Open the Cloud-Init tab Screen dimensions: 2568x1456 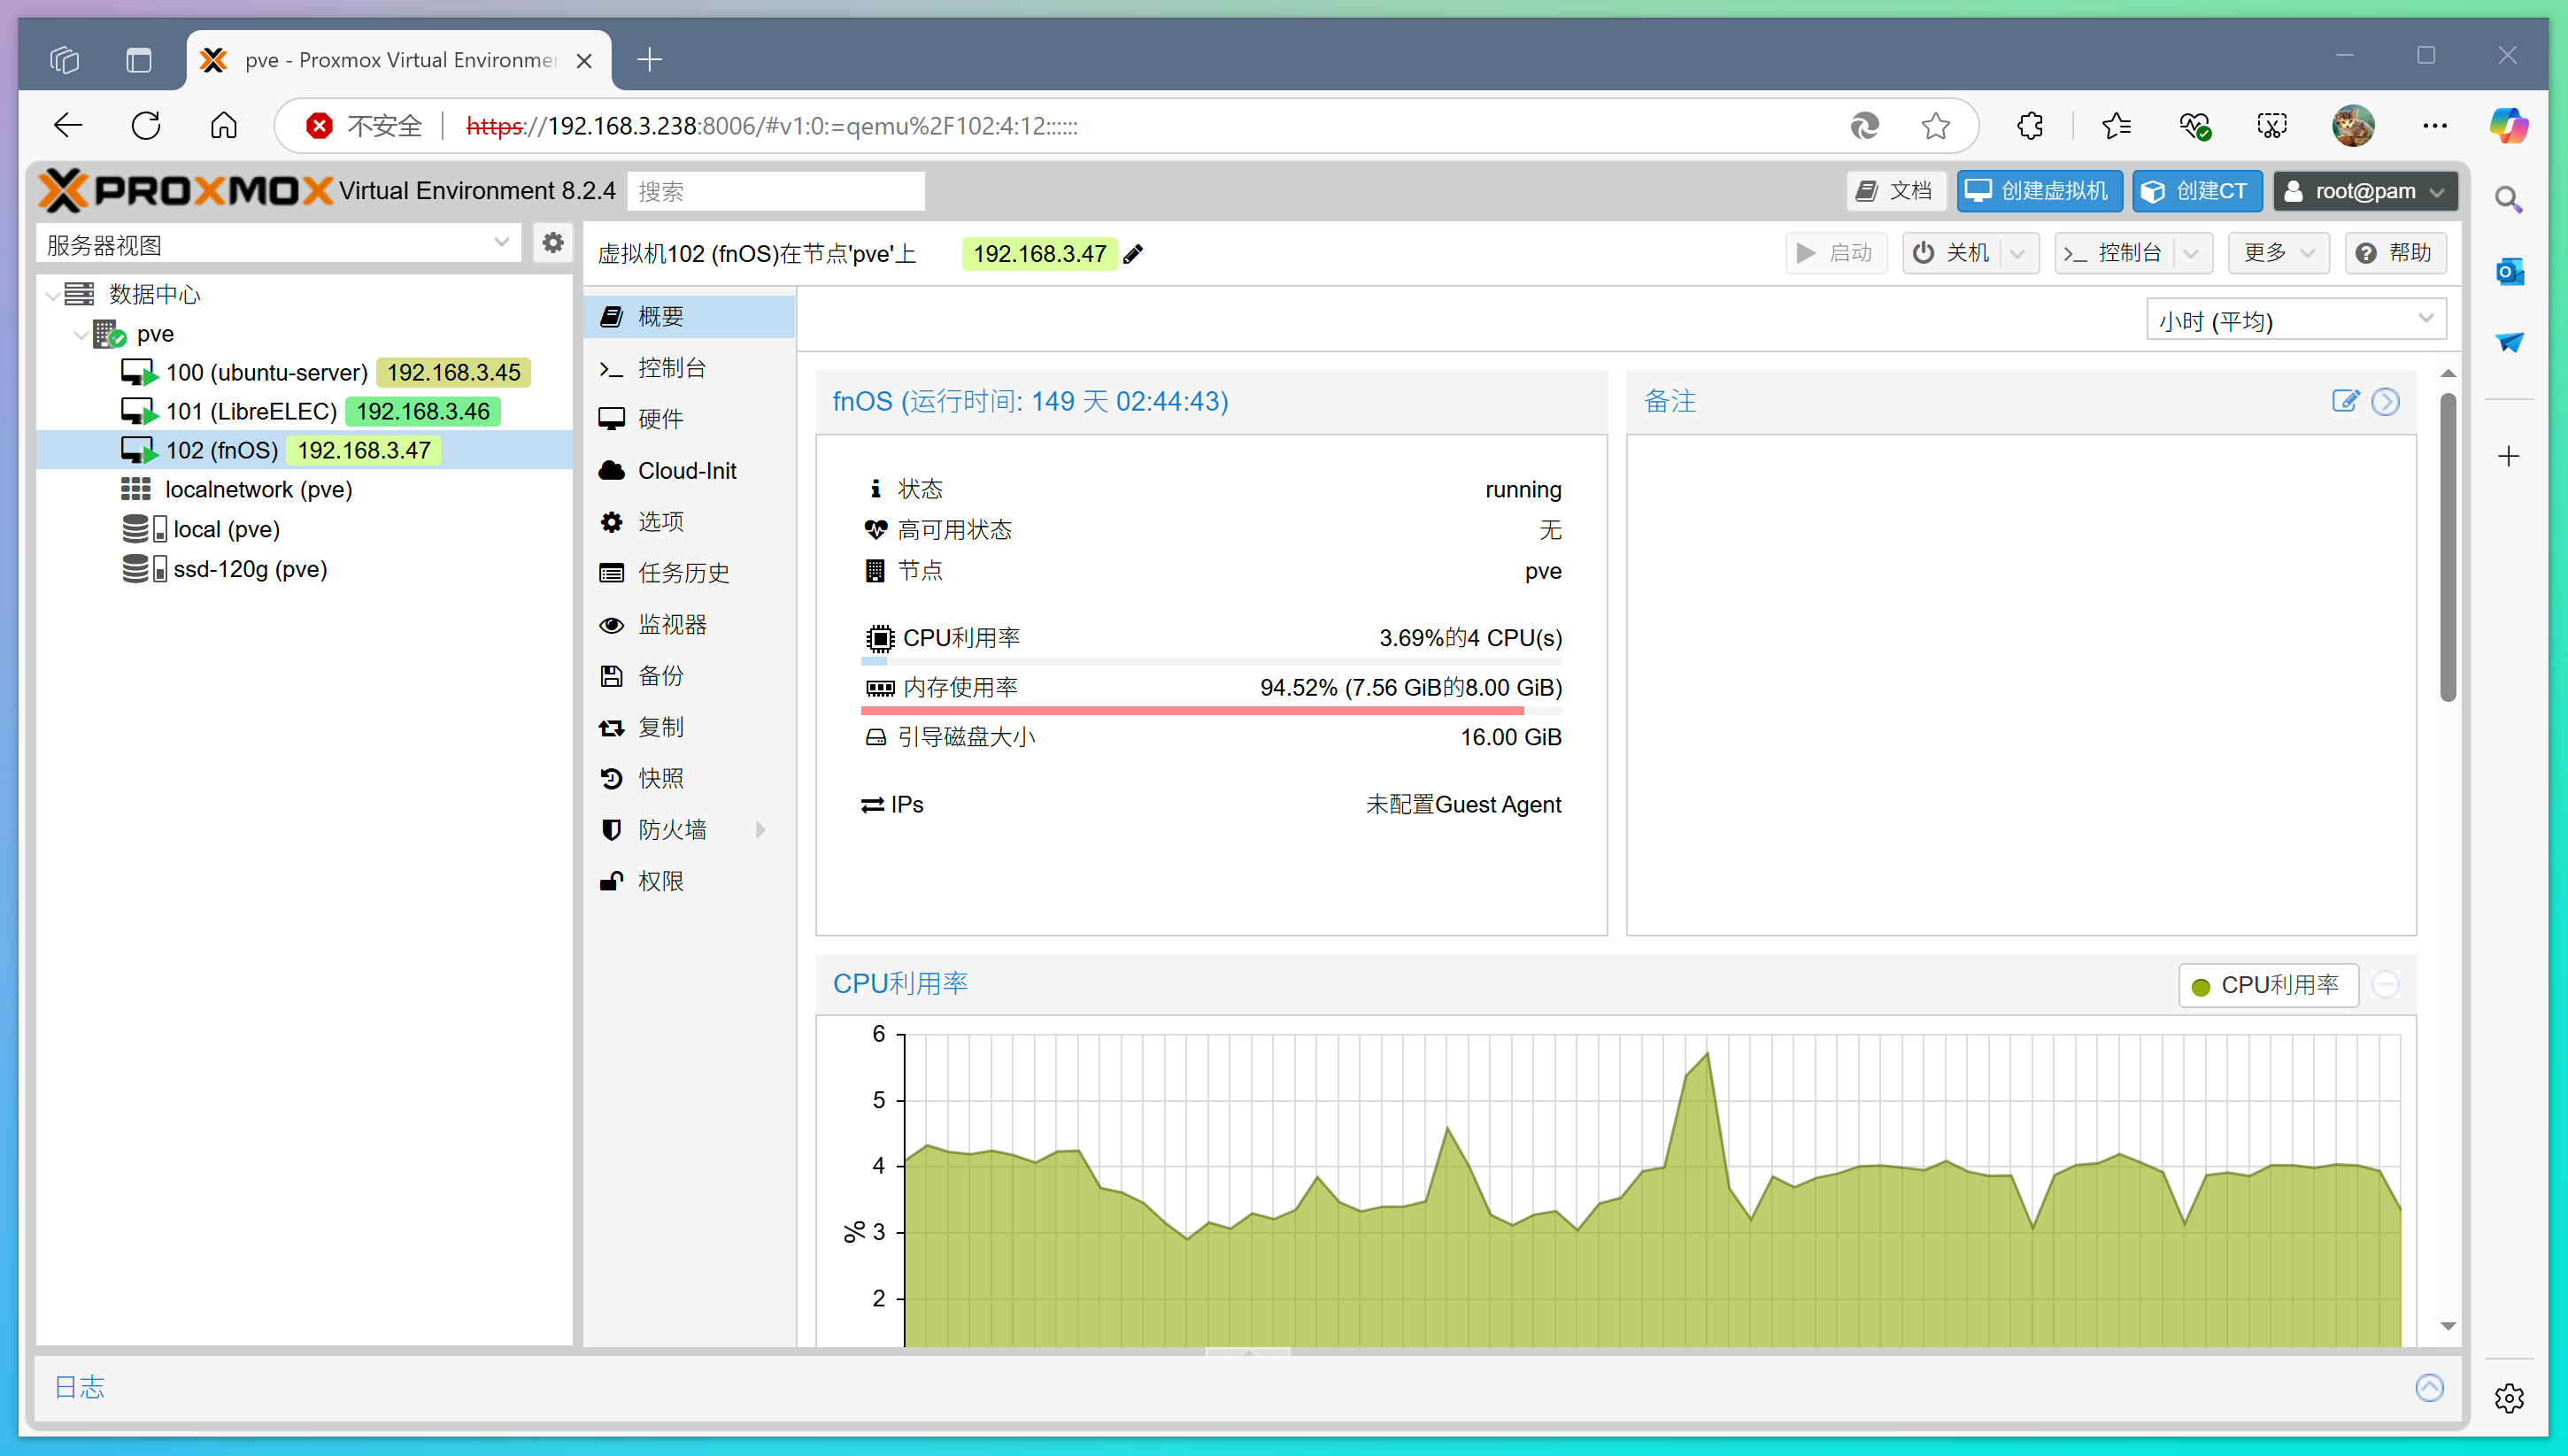pyautogui.click(x=686, y=470)
